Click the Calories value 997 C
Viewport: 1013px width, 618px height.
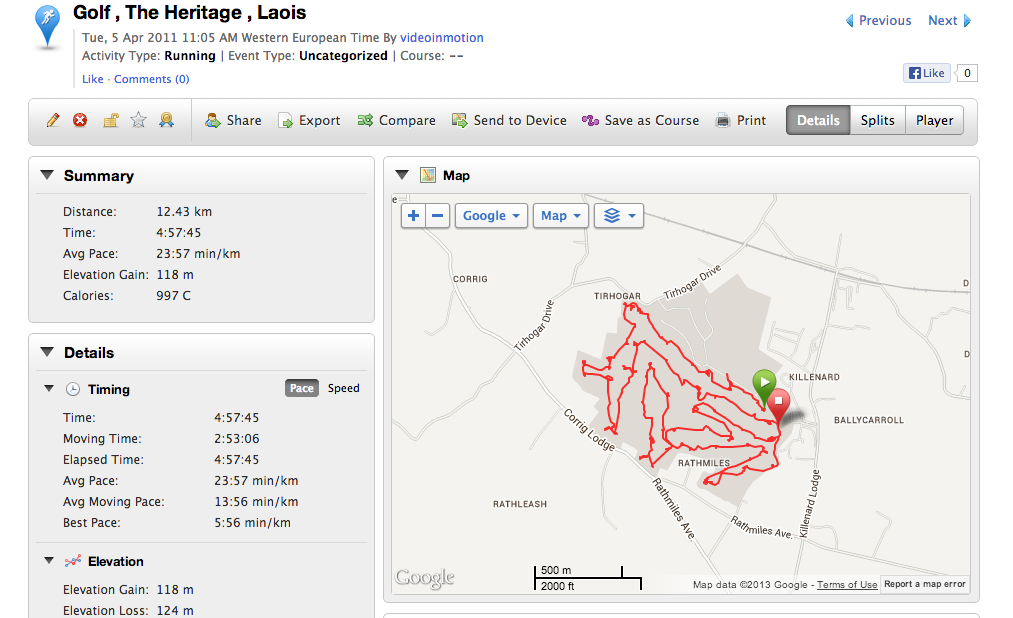click(173, 296)
